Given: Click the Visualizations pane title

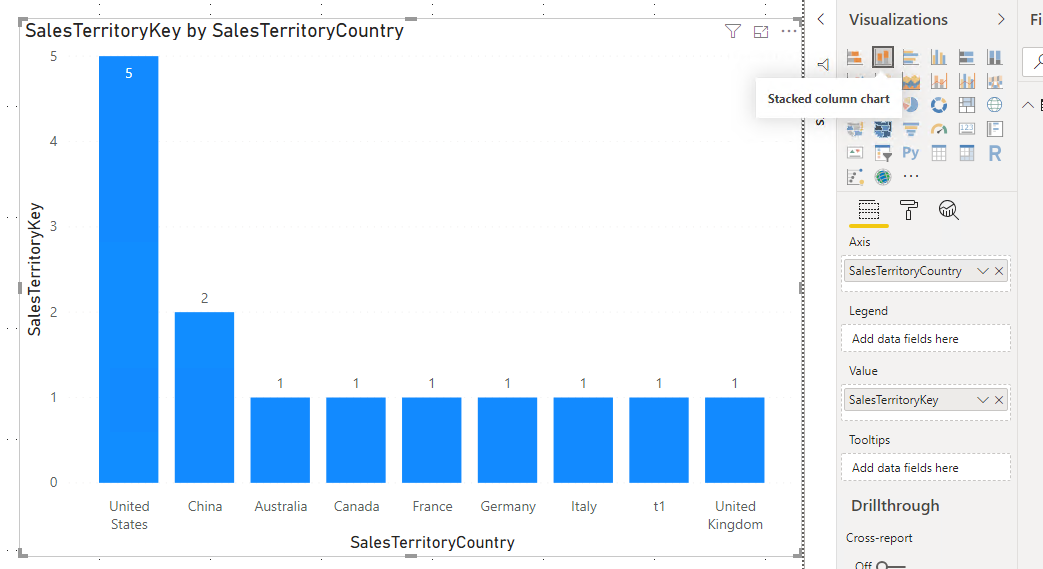Looking at the screenshot, I should coord(898,19).
